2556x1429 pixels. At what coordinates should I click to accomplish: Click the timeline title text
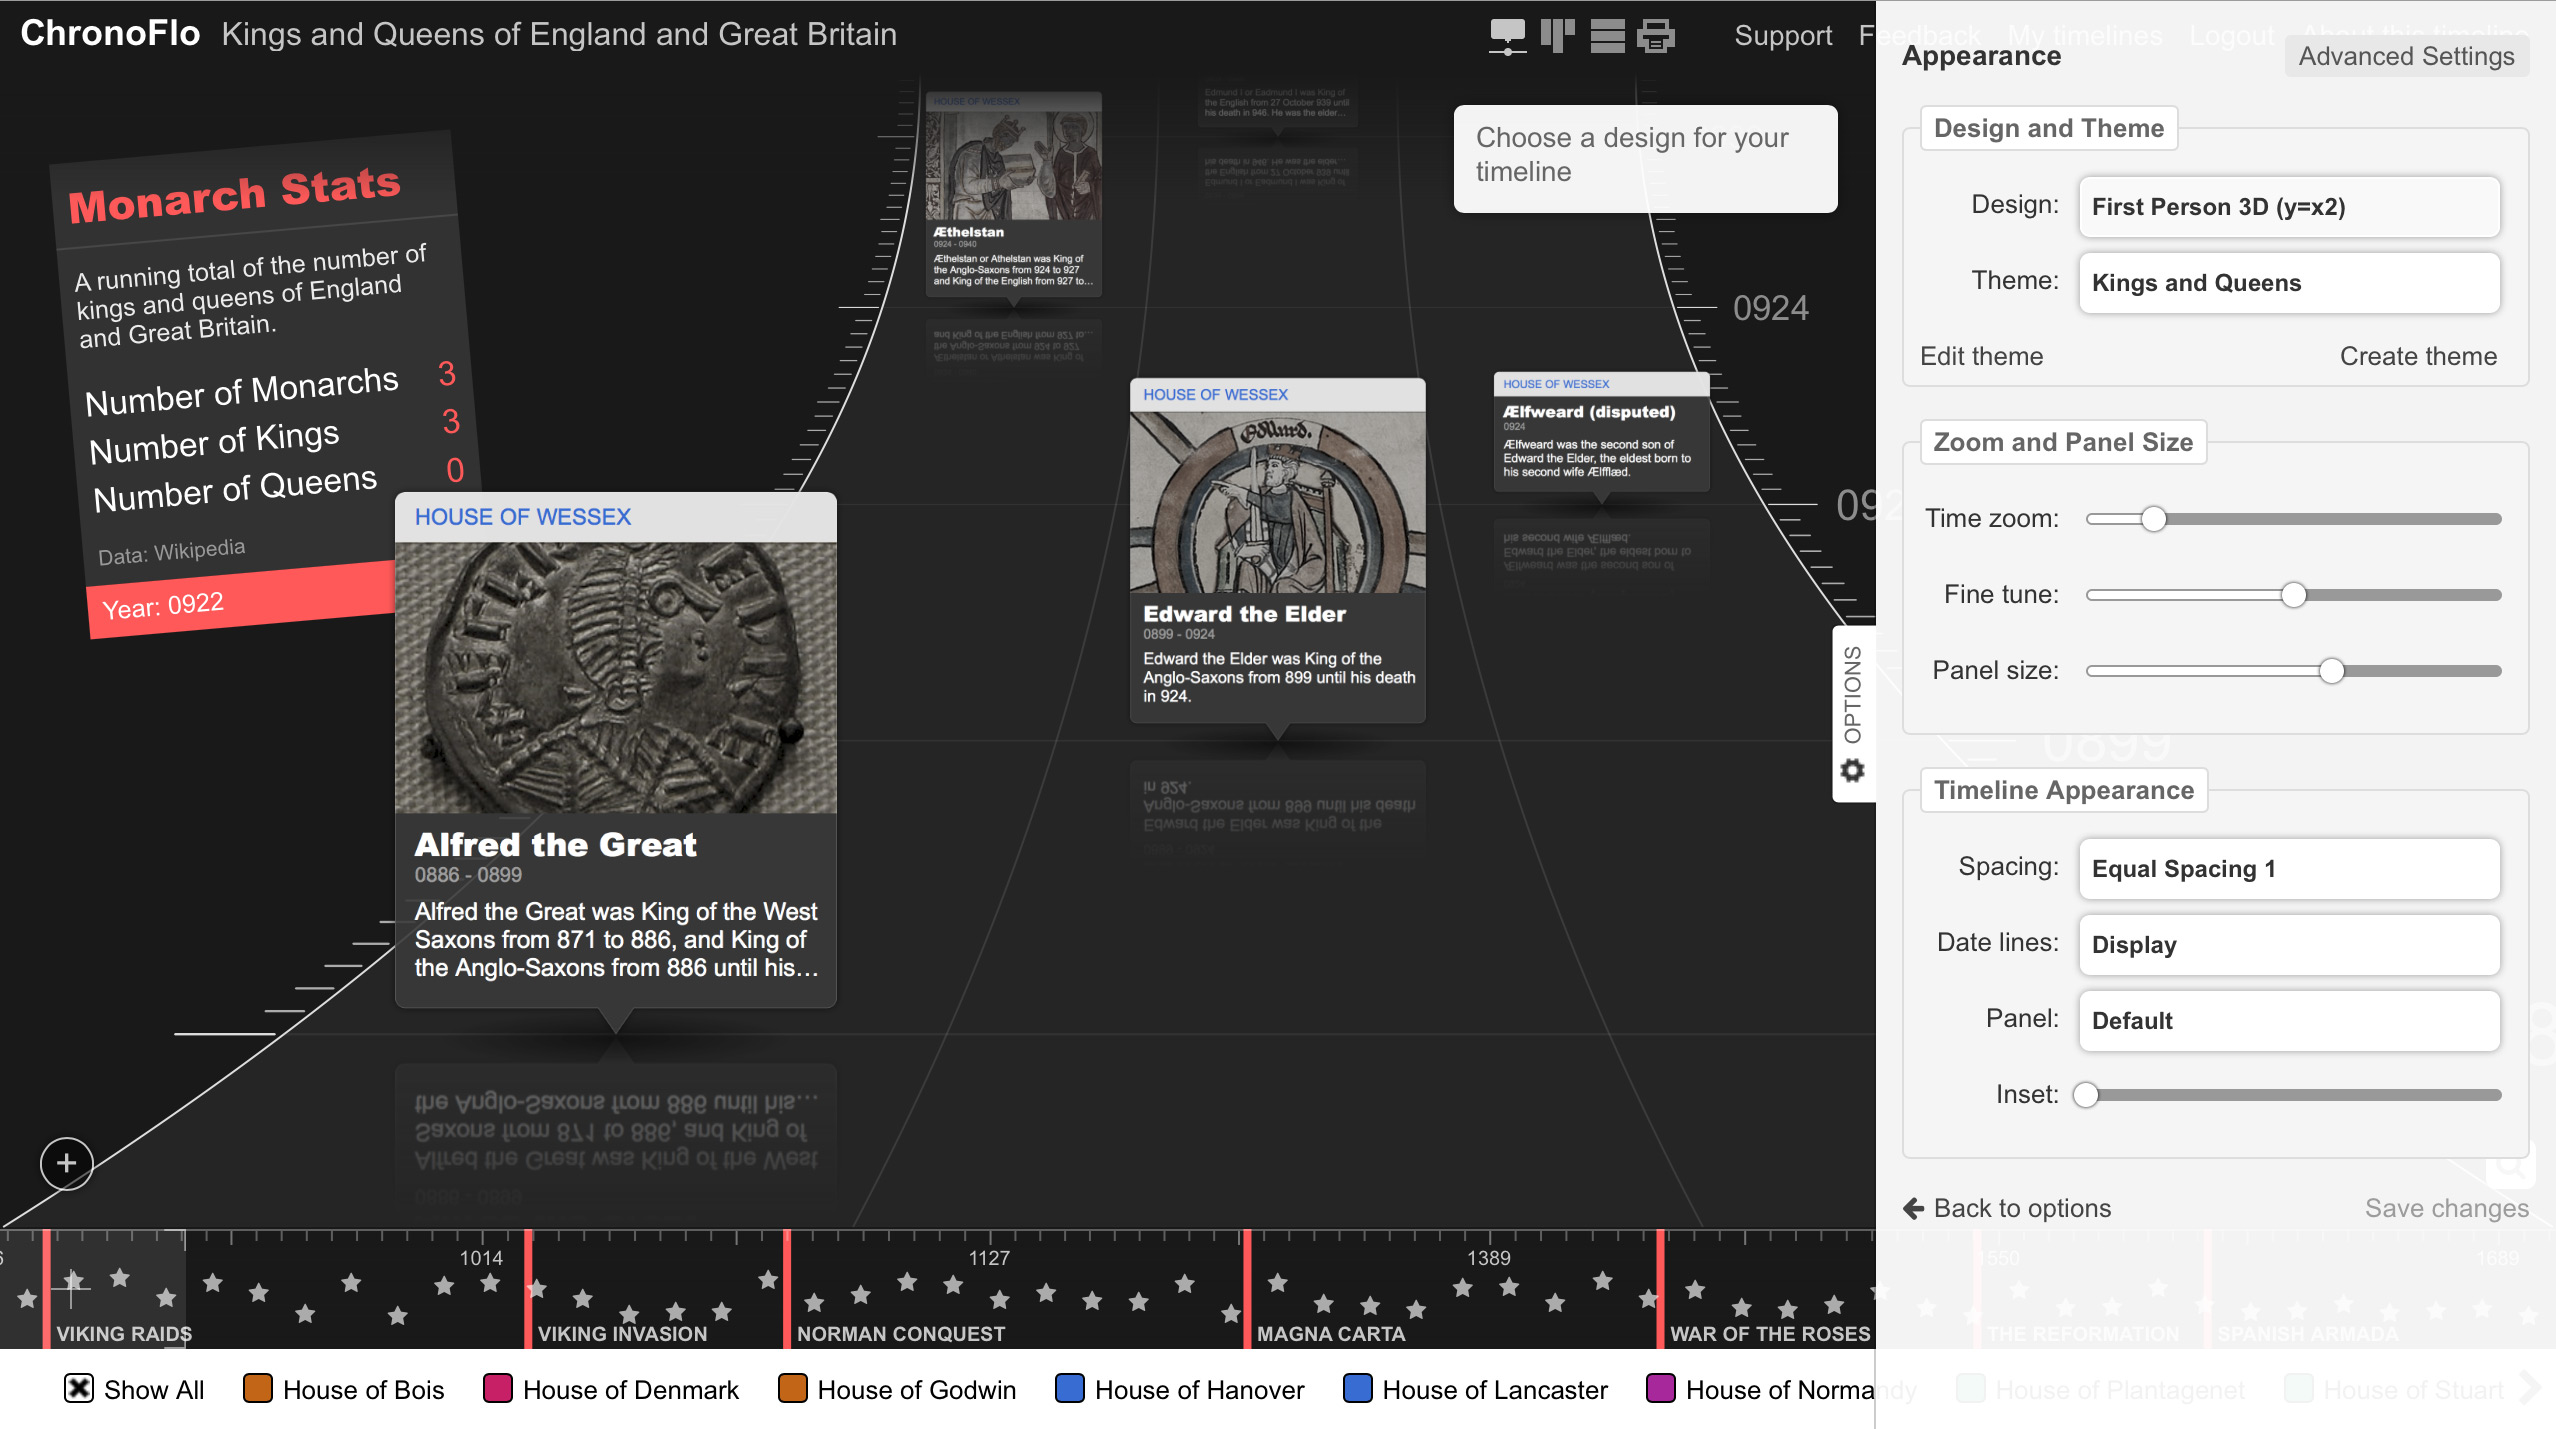point(559,34)
